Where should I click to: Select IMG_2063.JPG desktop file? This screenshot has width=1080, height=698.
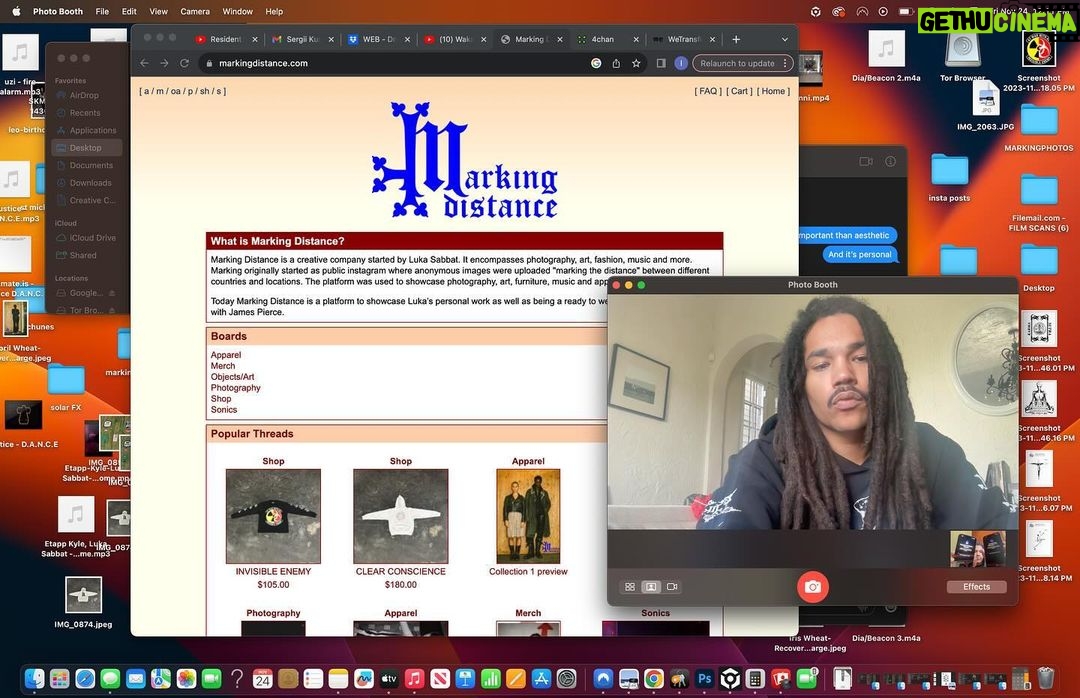[986, 105]
